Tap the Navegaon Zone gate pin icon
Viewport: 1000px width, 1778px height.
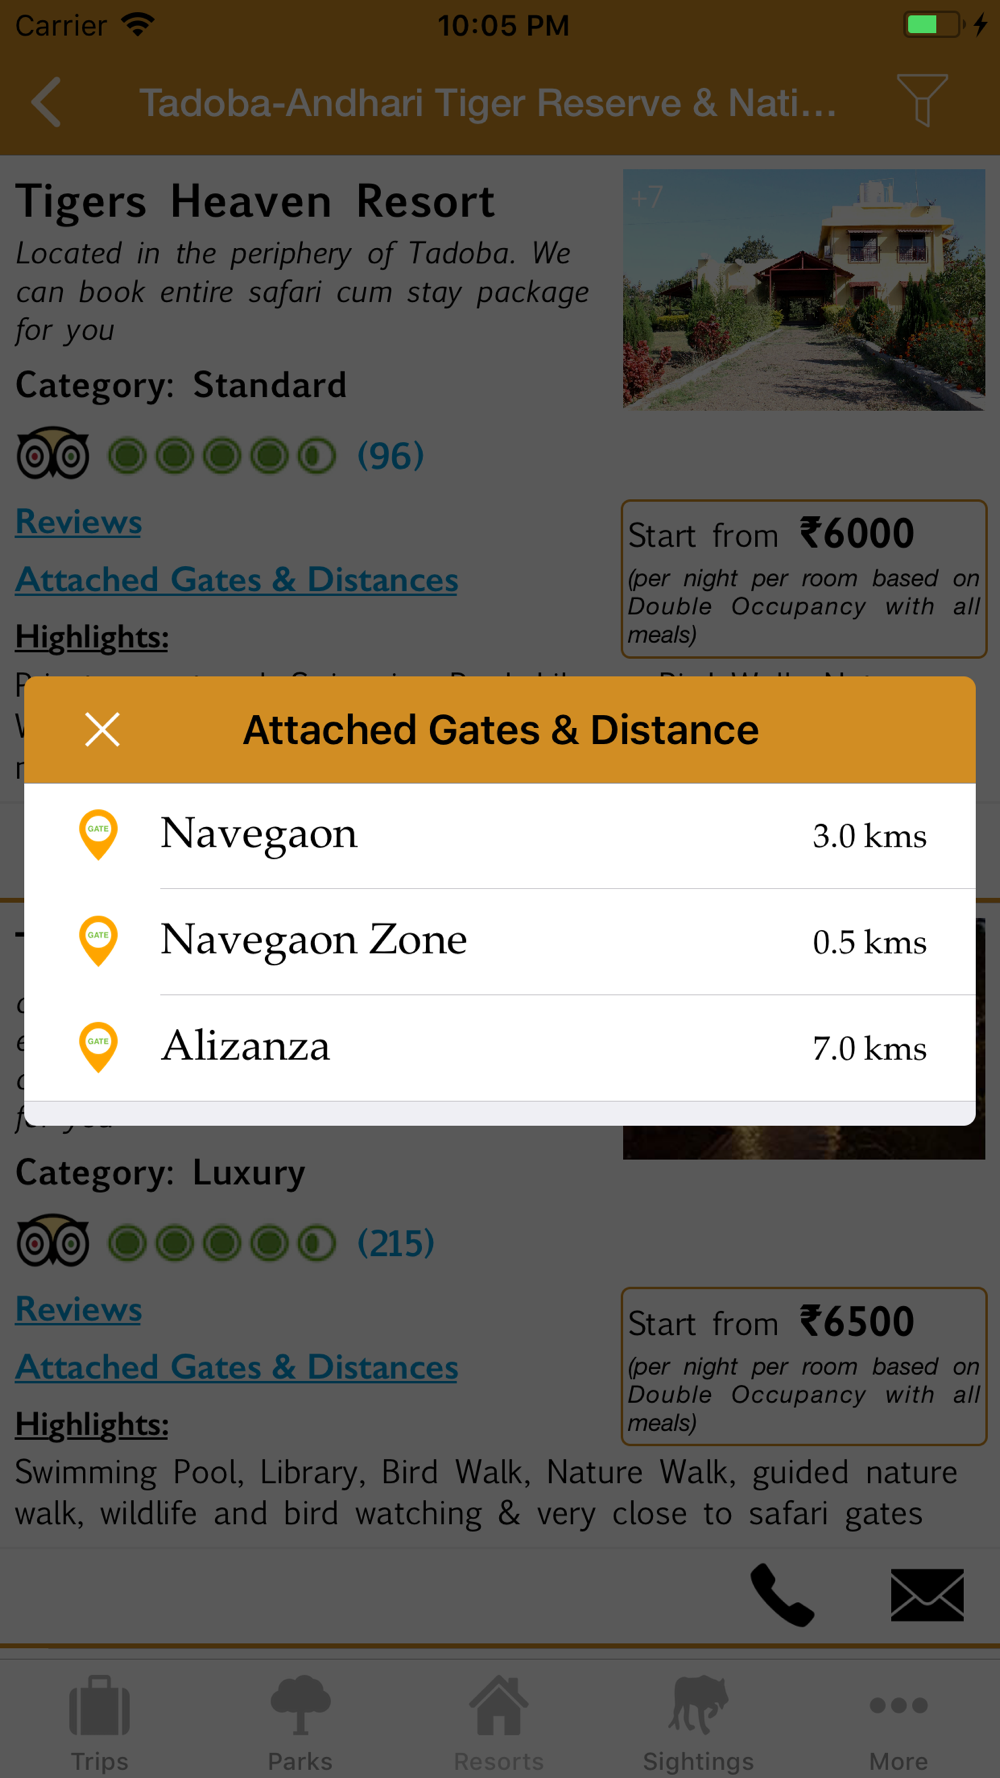98,941
